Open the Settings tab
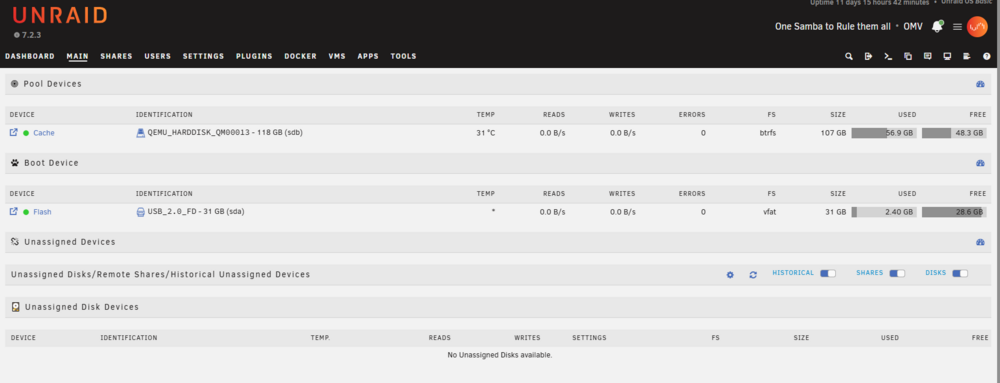 tap(203, 56)
